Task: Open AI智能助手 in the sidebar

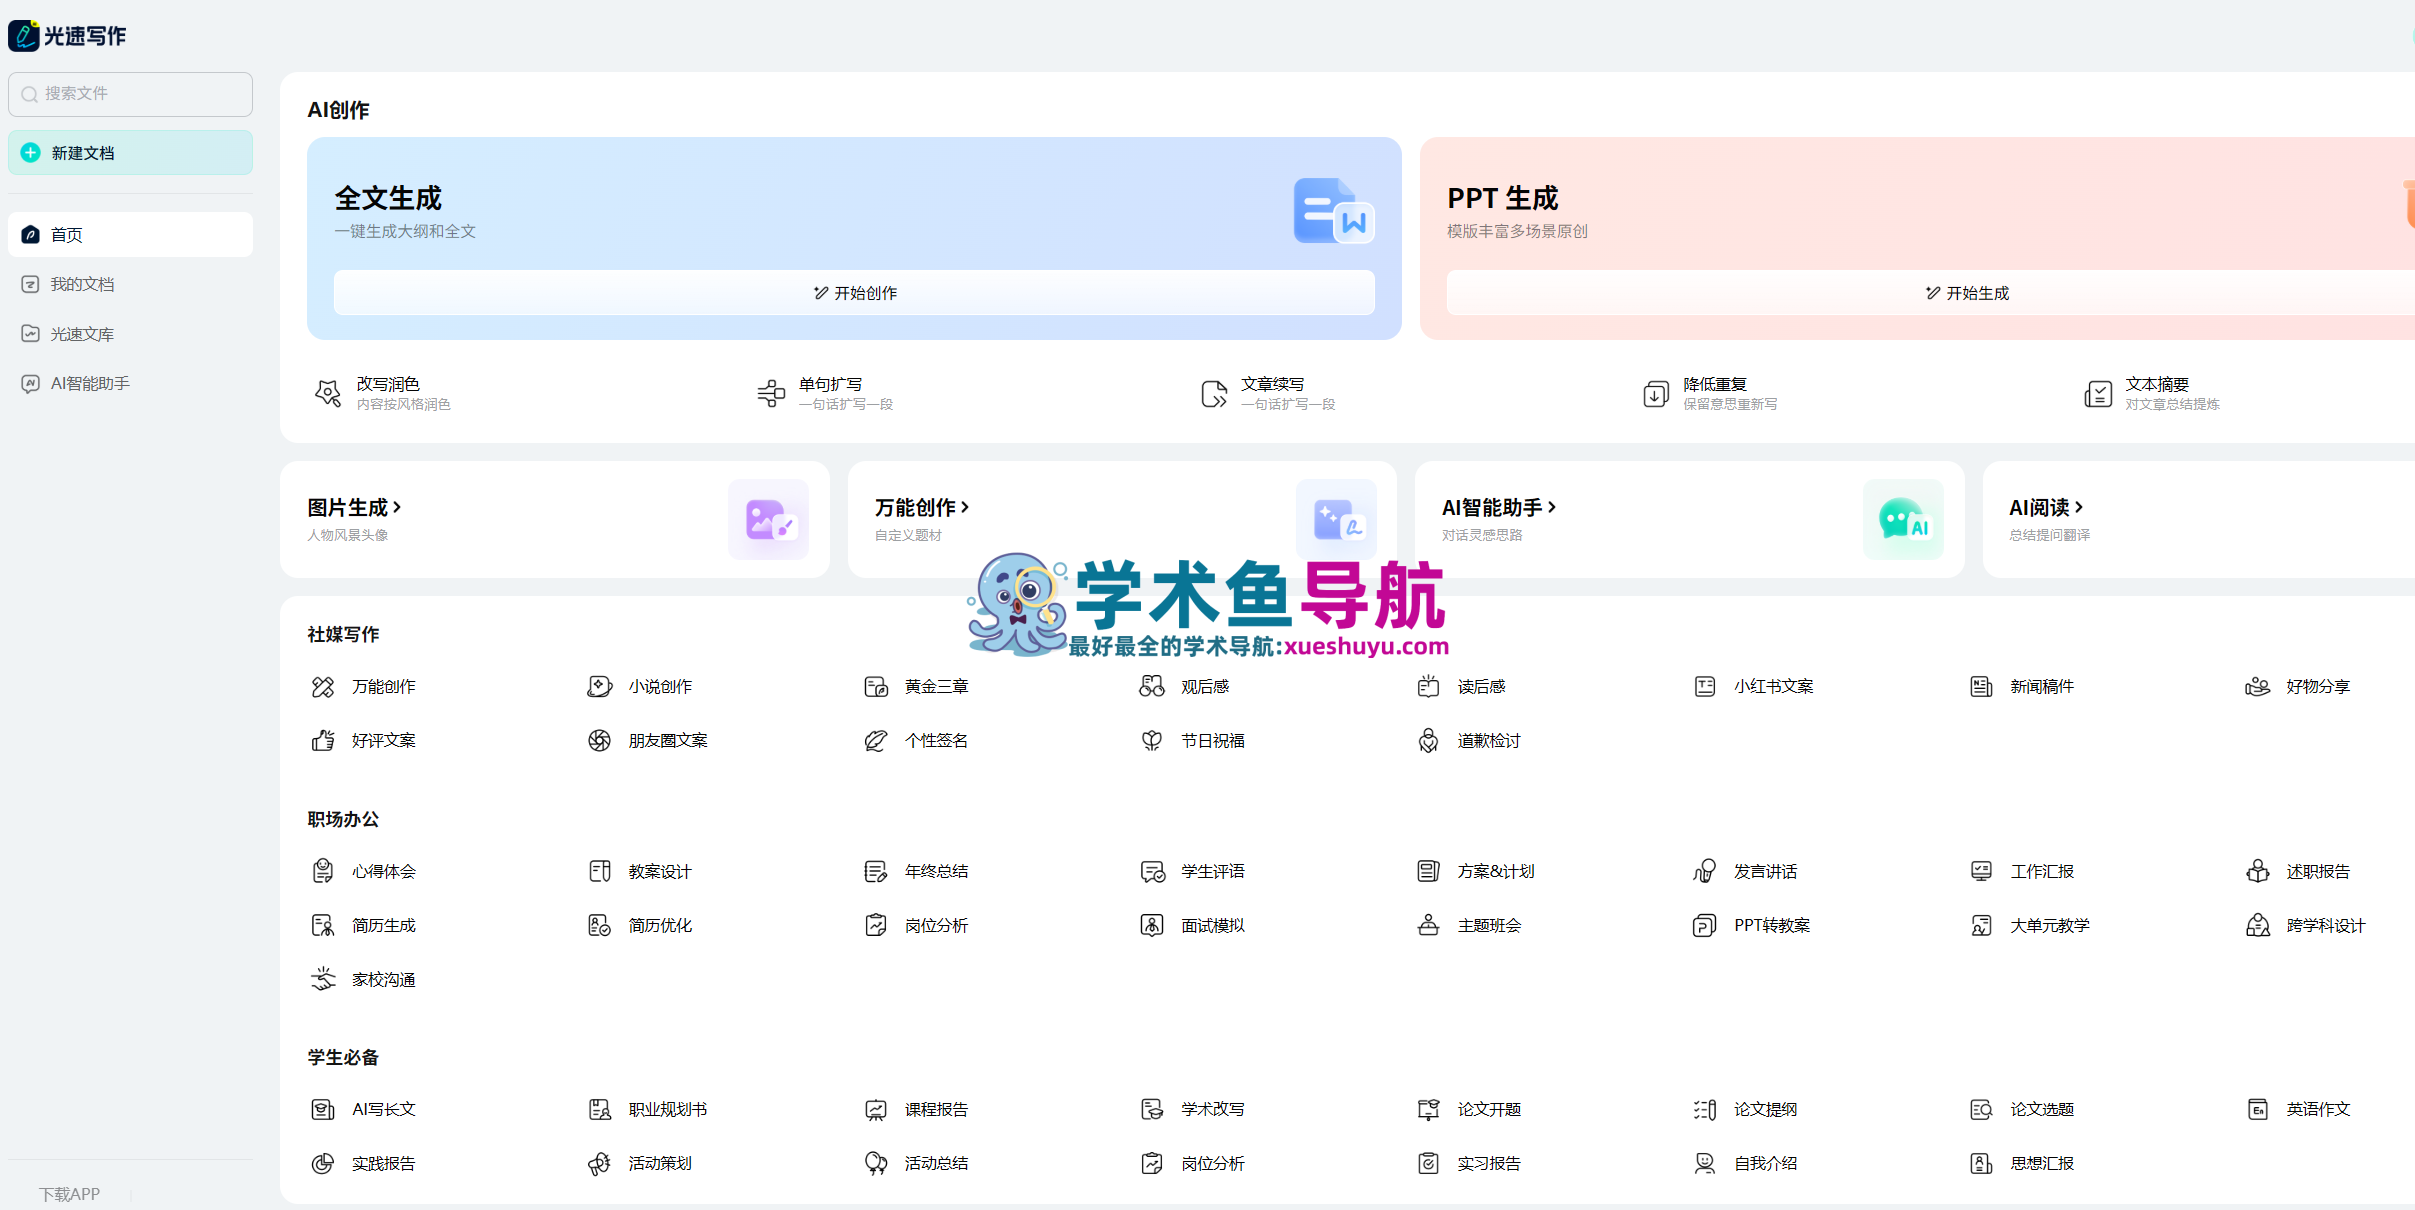Action: coord(130,383)
